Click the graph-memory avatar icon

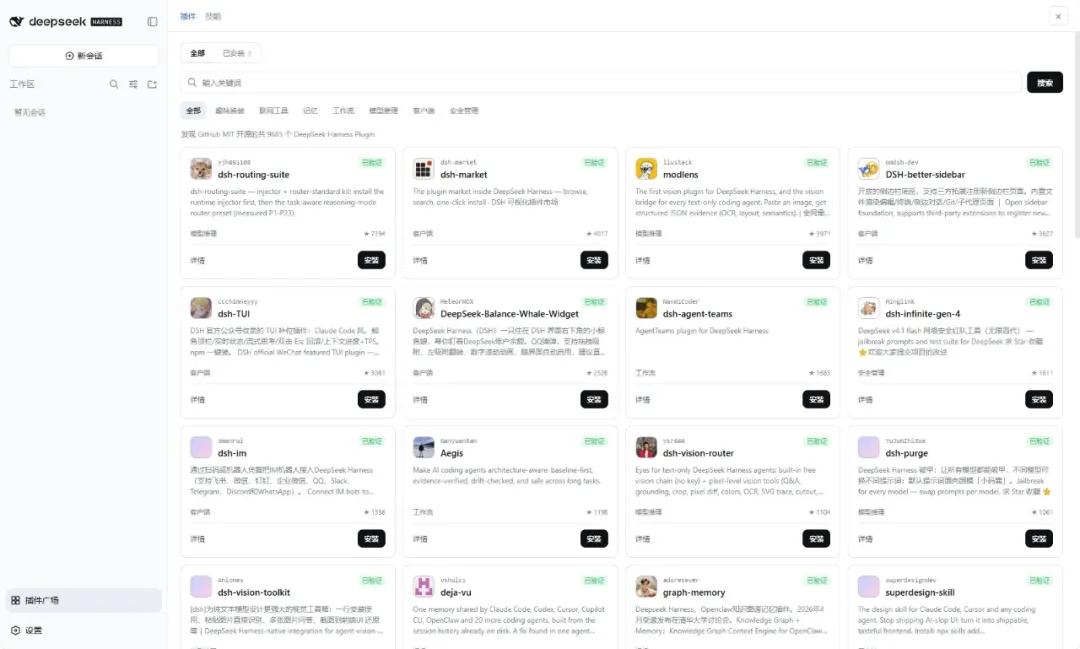tap(646, 586)
